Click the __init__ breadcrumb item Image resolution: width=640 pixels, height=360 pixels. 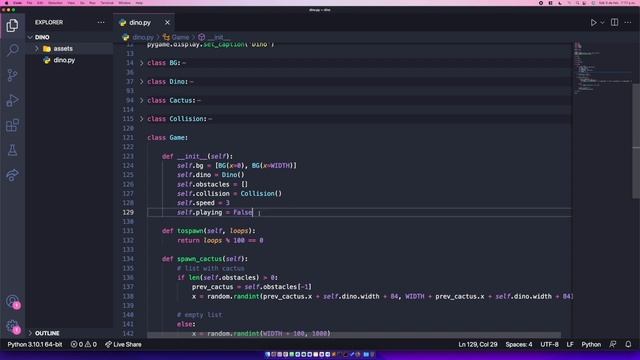click(215, 38)
